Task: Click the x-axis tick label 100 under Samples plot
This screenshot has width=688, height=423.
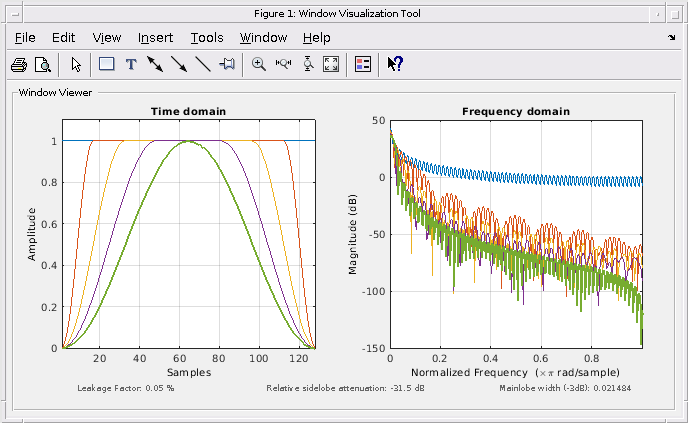Action: point(258,358)
